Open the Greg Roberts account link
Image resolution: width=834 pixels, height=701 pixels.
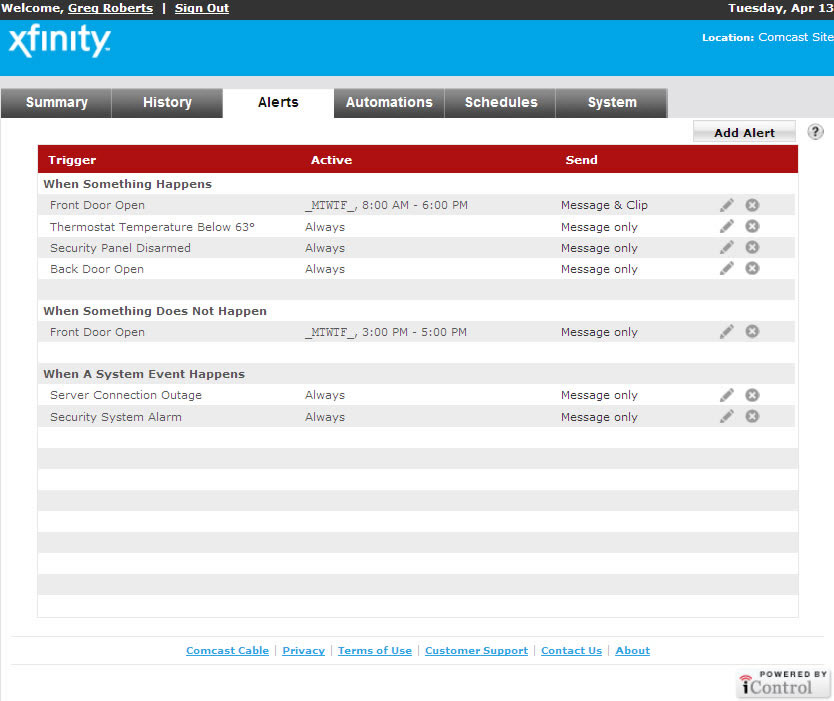tap(110, 8)
